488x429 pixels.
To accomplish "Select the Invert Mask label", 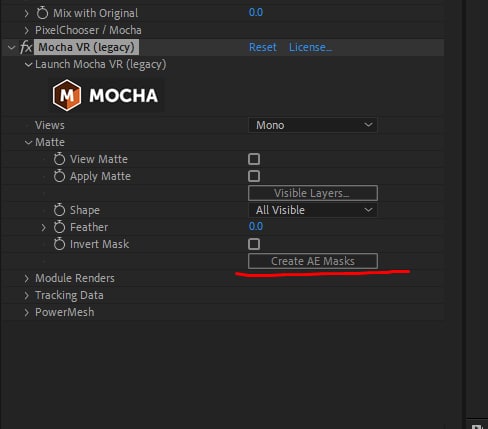I will [99, 244].
